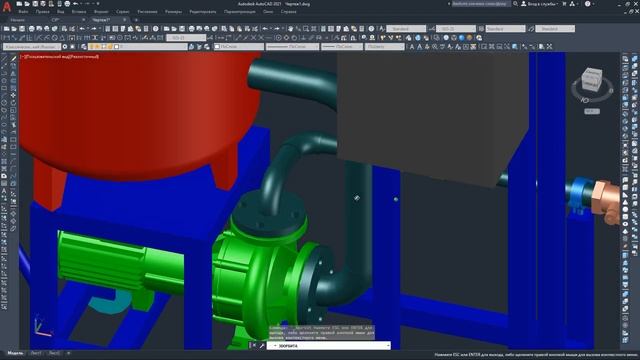
Task: Click the first text A icon on Text toolbar
Action: [411, 47]
